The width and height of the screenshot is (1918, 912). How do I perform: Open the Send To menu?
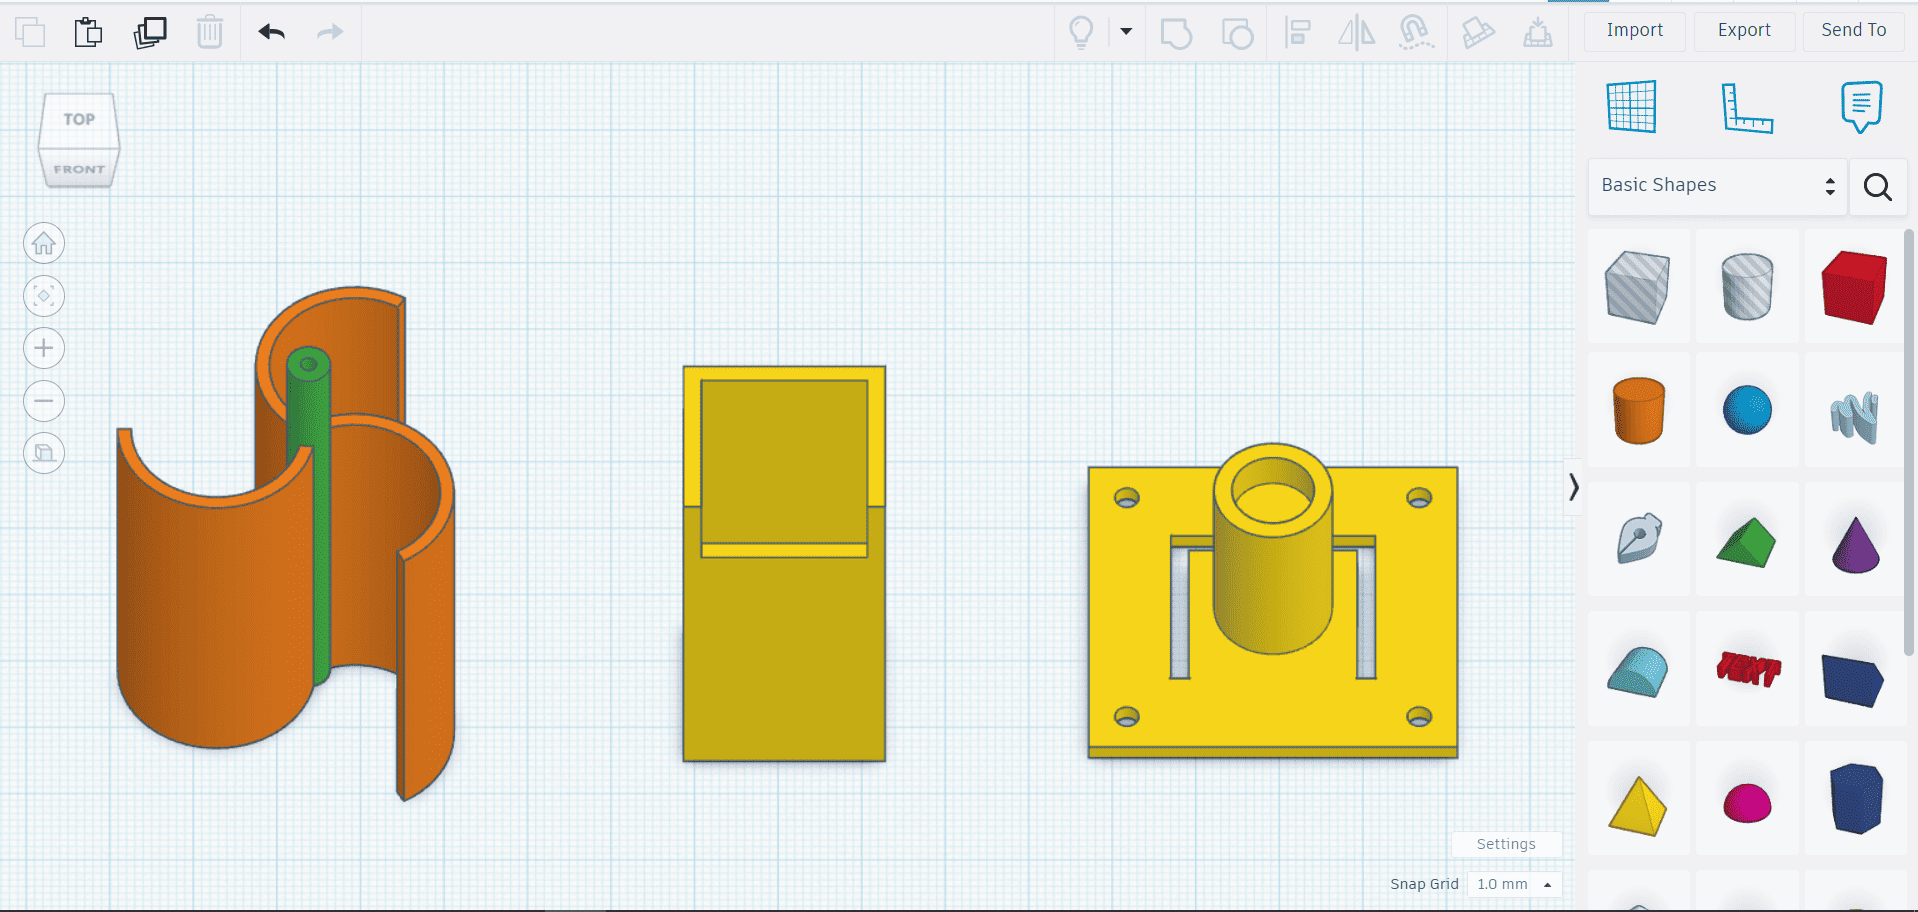click(1853, 30)
